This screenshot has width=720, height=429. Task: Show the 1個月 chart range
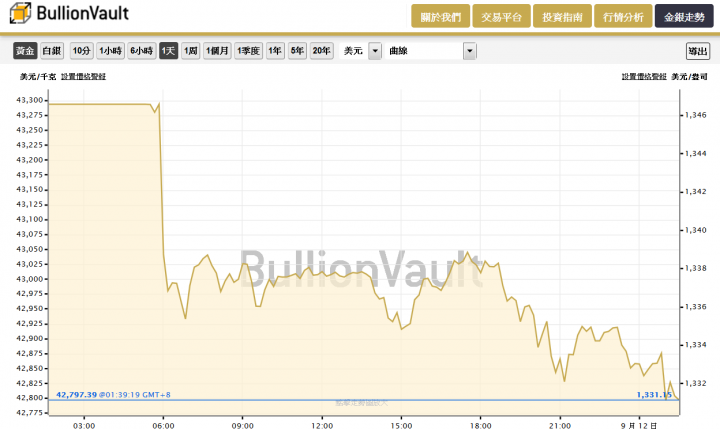click(x=217, y=51)
